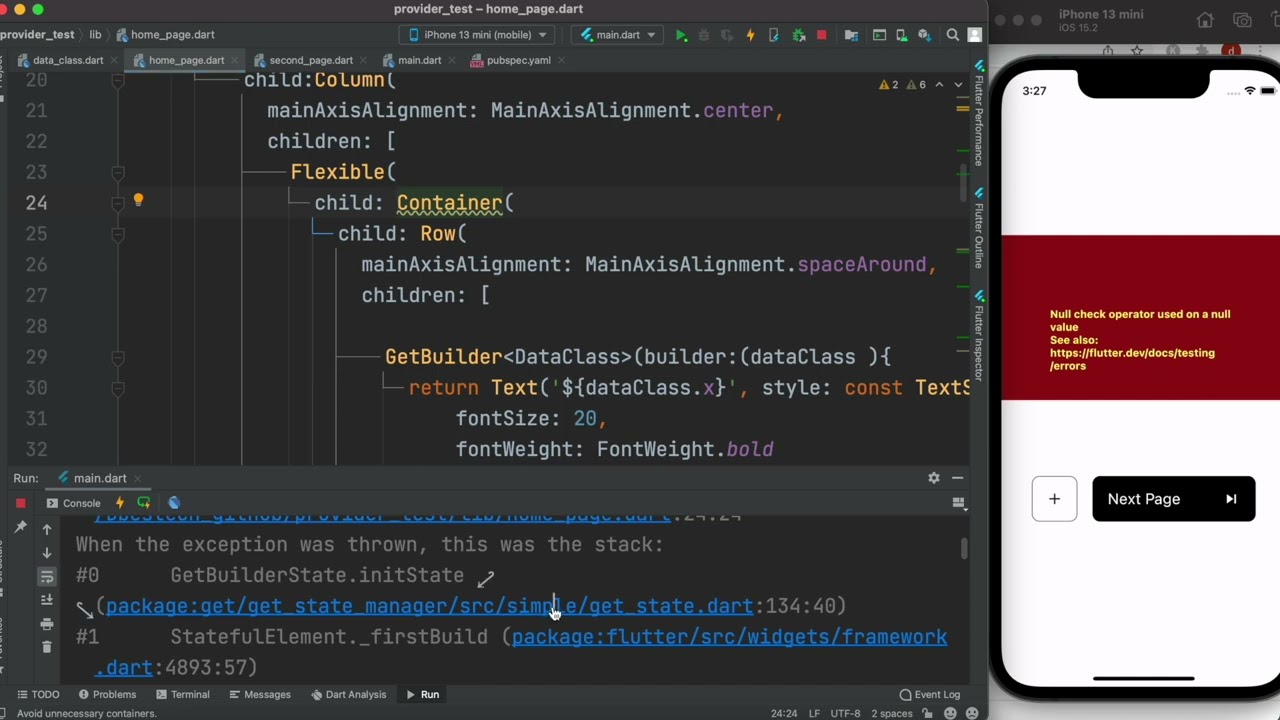Open the Terminal tool window tab

[182, 694]
